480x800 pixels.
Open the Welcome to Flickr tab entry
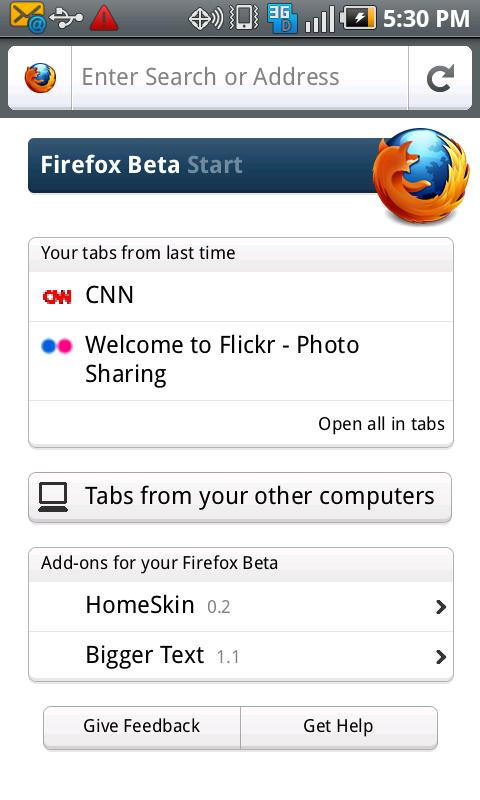tap(241, 361)
